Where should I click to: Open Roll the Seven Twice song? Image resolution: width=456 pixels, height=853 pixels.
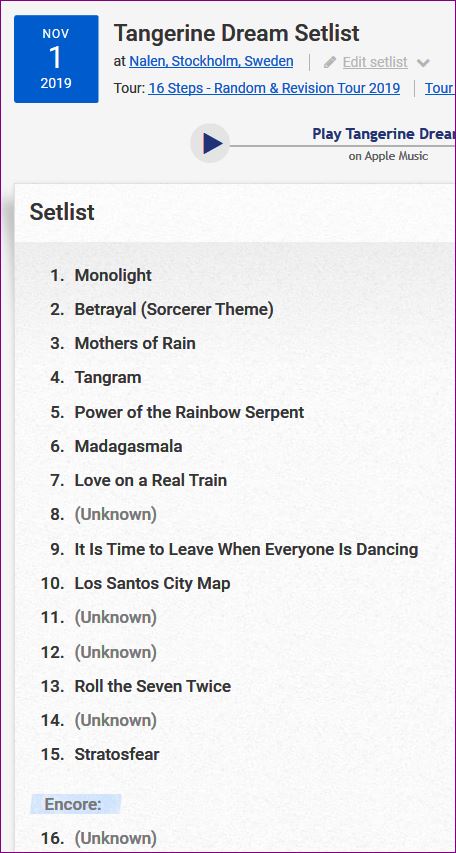point(152,686)
